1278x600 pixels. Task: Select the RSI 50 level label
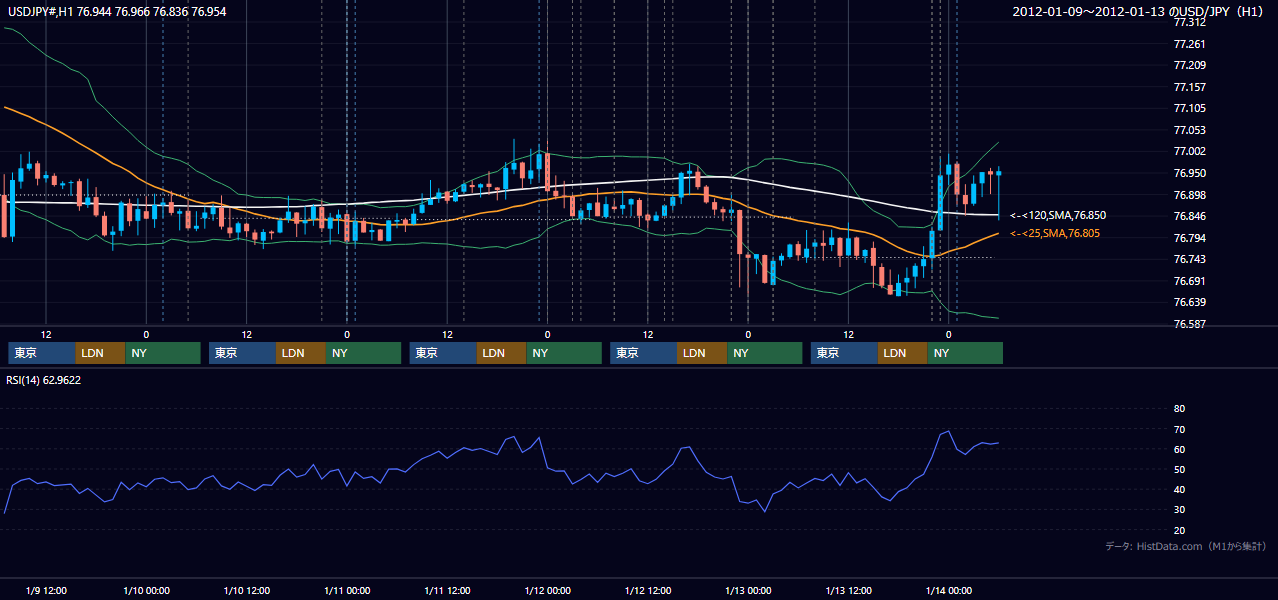[x=1179, y=469]
